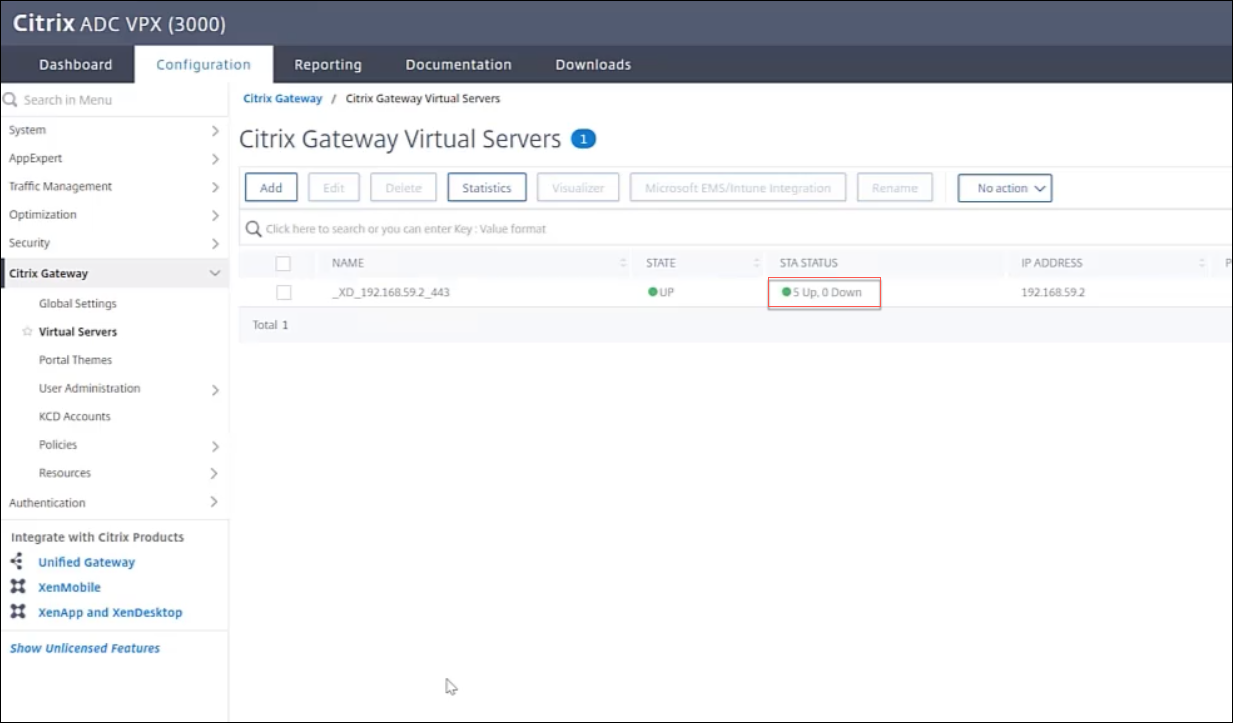Click the XenApp and XenDesktop icon
The width and height of the screenshot is (1233, 723).
coord(17,612)
